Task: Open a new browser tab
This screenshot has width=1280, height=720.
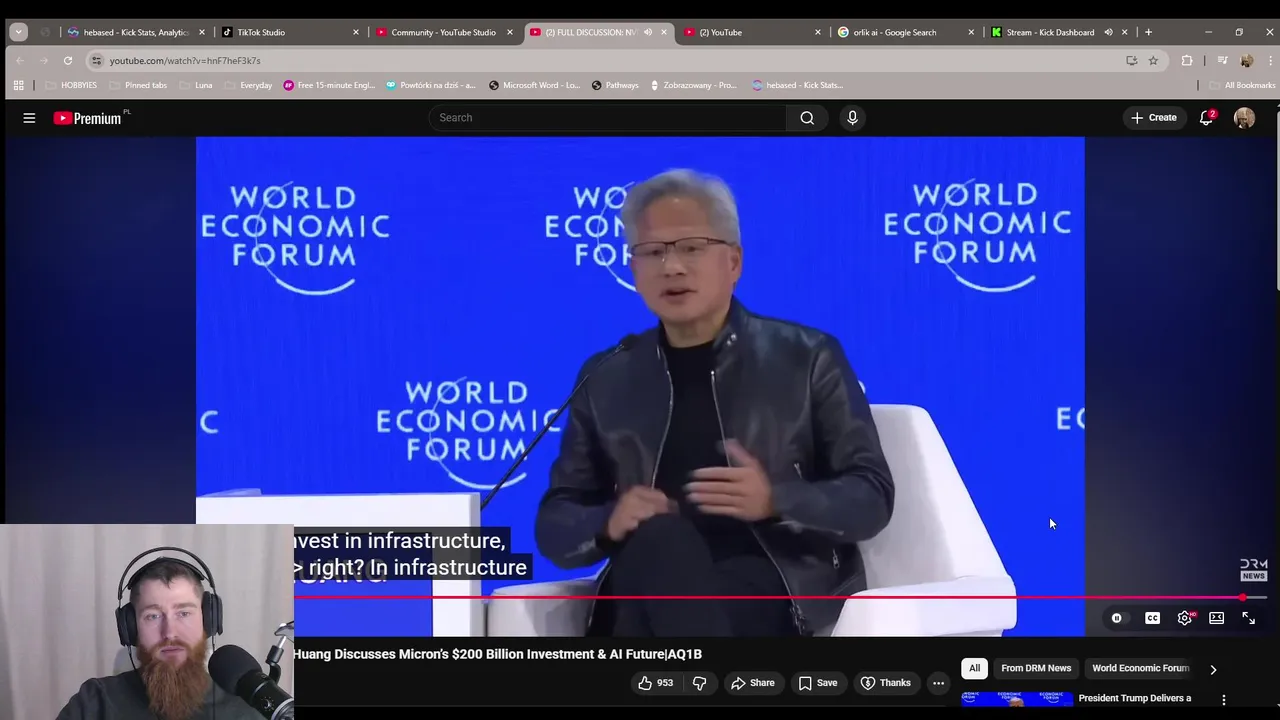Action: pos(1148,32)
